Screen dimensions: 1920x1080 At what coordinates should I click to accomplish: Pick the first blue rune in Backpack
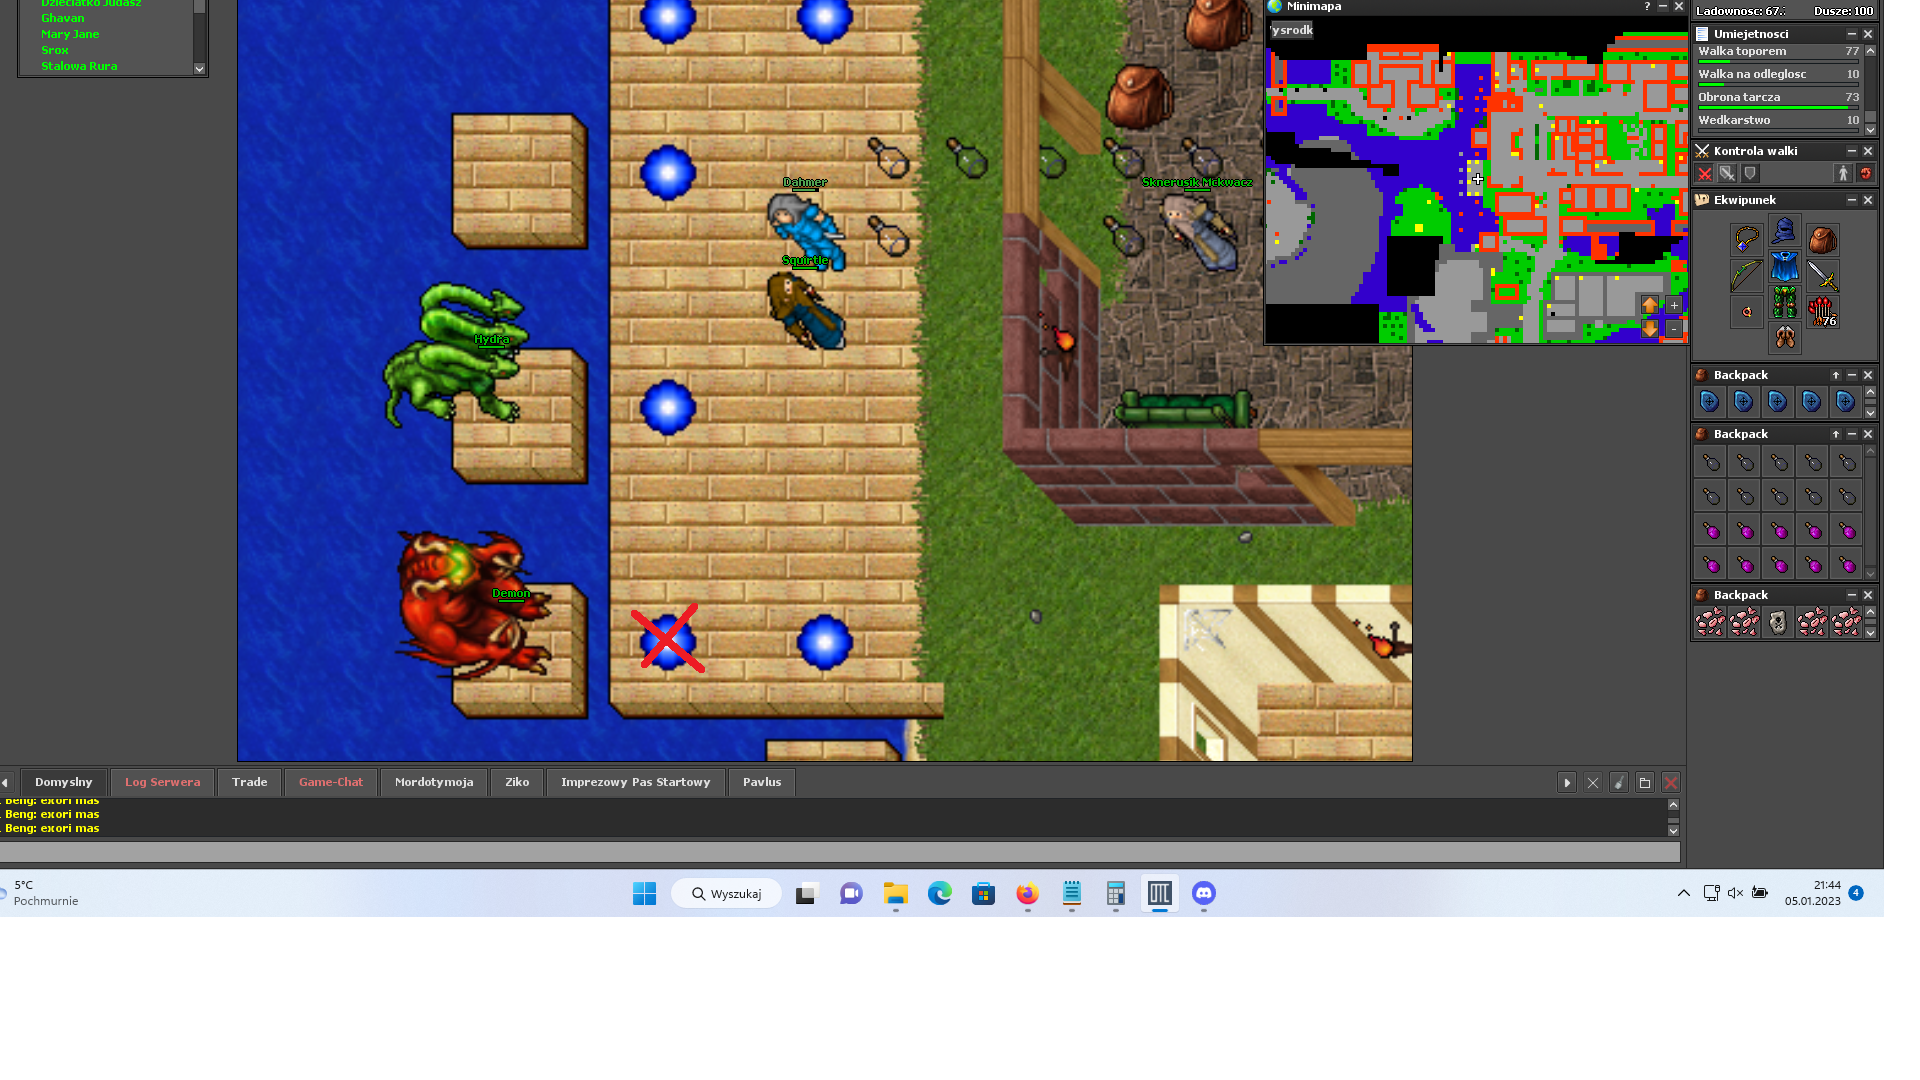tap(1710, 402)
